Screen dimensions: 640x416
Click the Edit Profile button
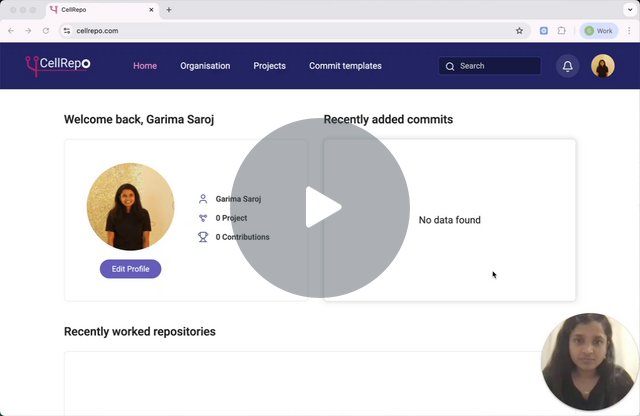(x=131, y=269)
